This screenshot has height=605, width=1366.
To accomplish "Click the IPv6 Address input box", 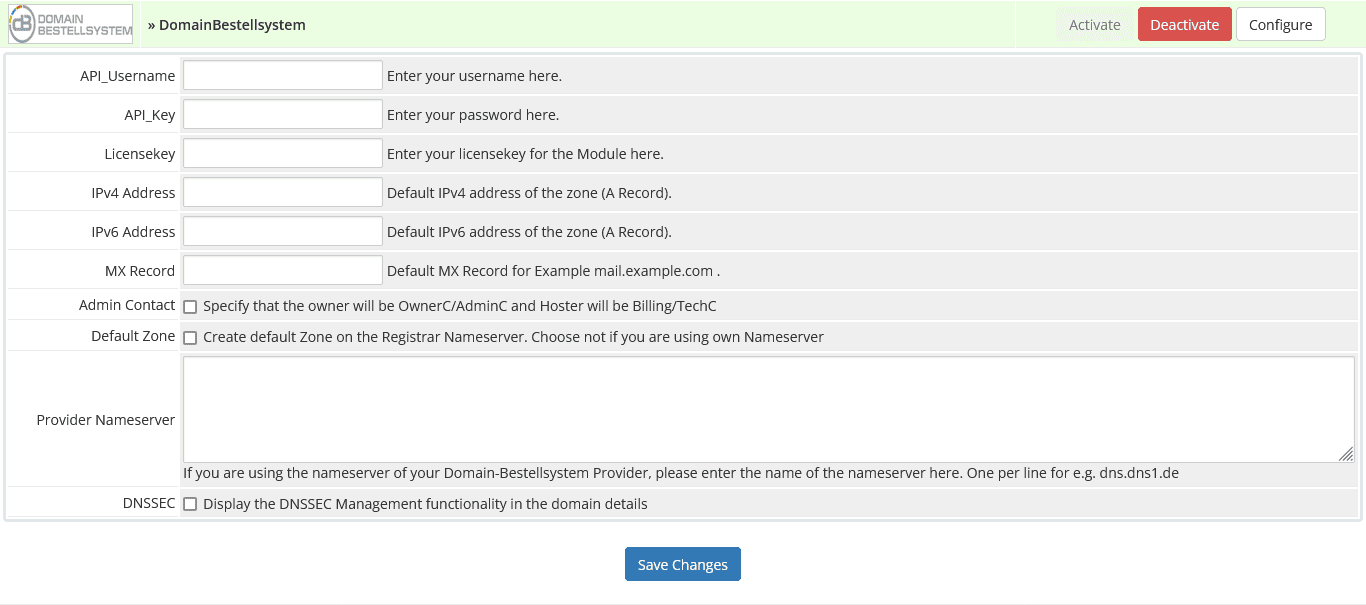I will (283, 232).
